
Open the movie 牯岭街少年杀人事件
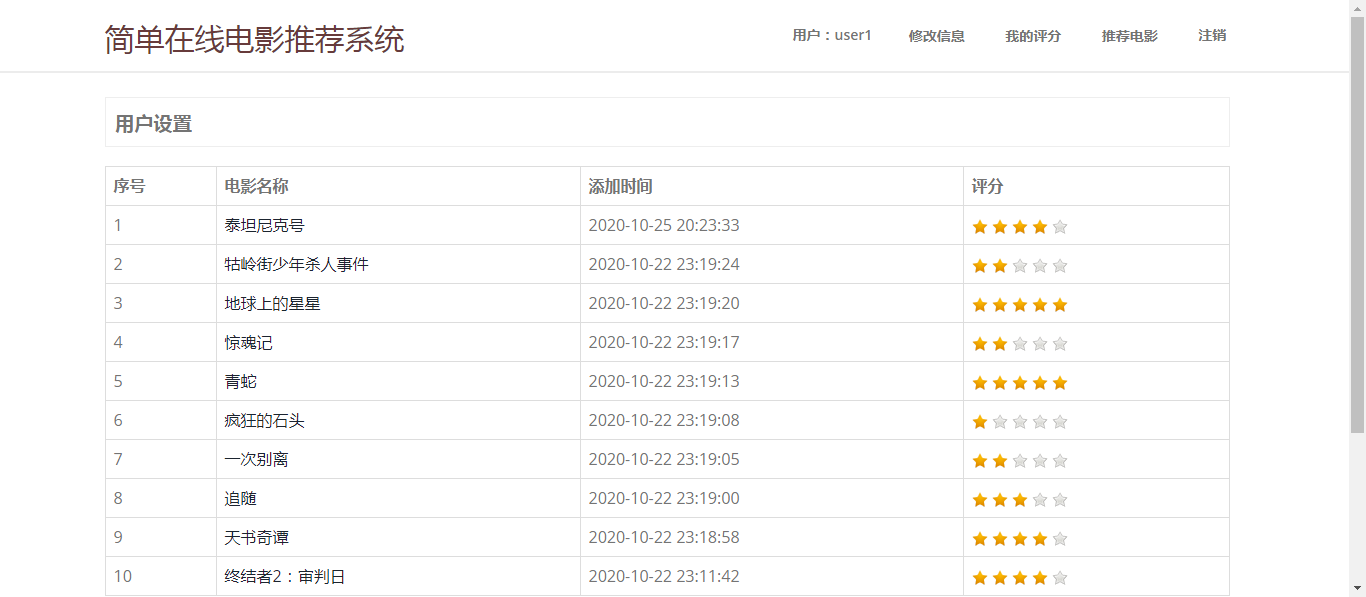[296, 264]
